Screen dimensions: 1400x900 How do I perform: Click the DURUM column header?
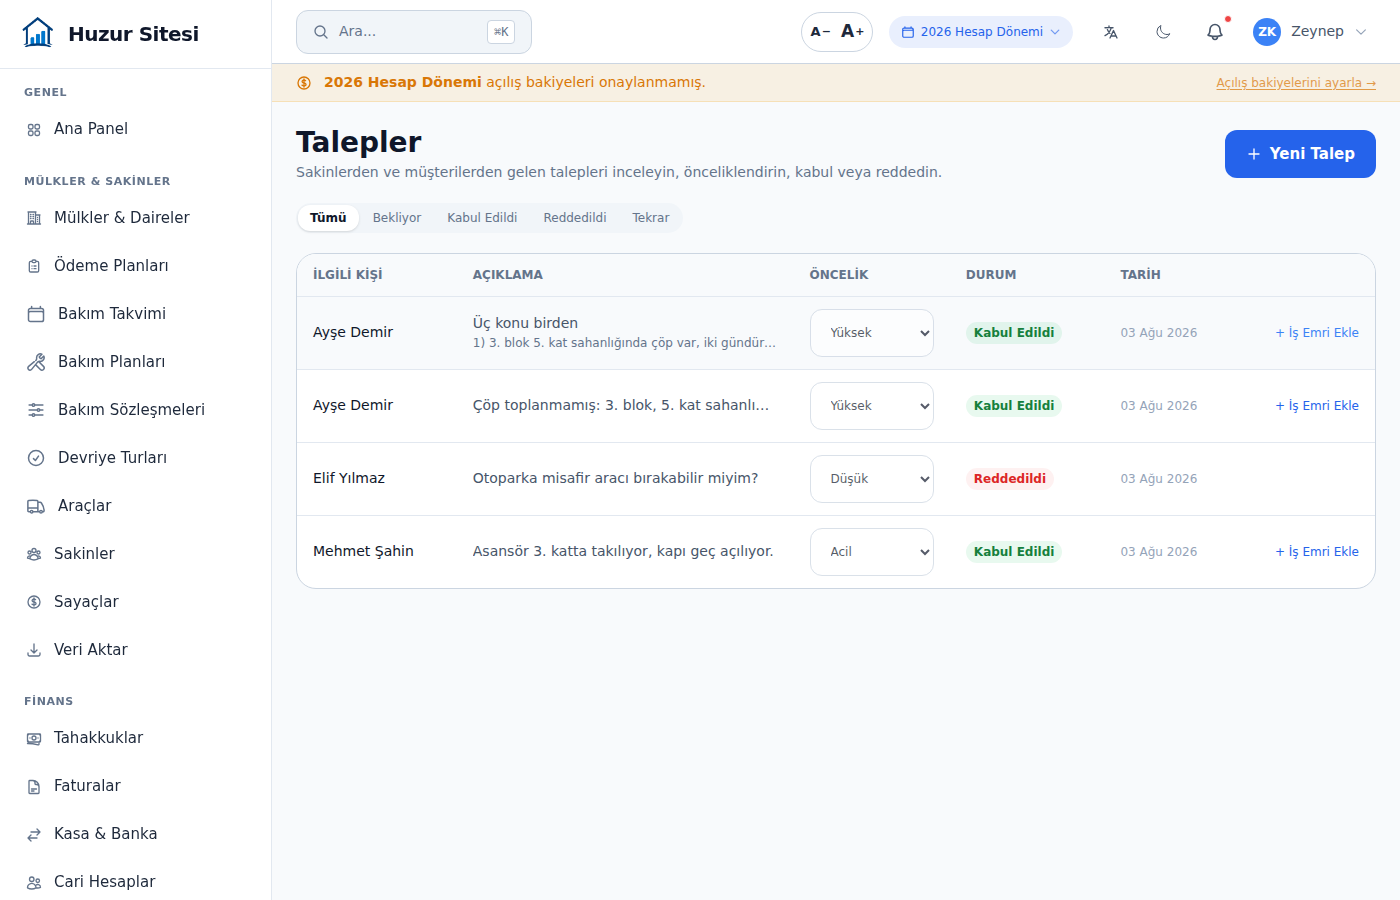[x=991, y=275]
